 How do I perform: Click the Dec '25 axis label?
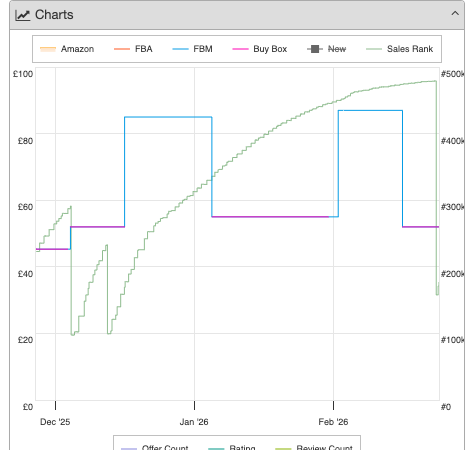pos(55,422)
